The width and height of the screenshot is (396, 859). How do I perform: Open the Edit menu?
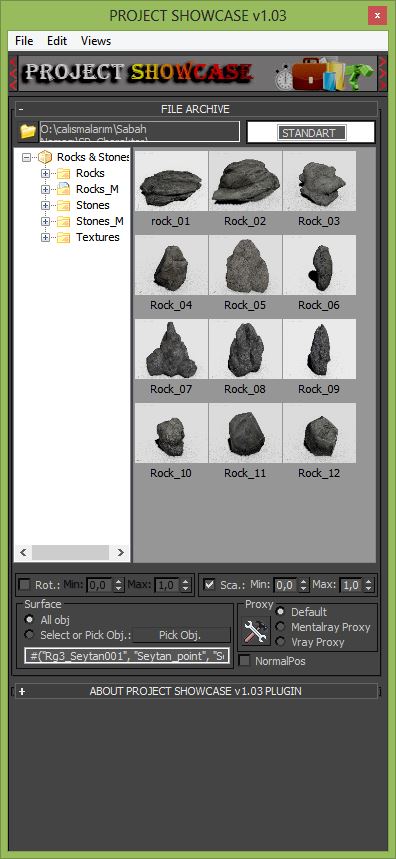coord(57,41)
